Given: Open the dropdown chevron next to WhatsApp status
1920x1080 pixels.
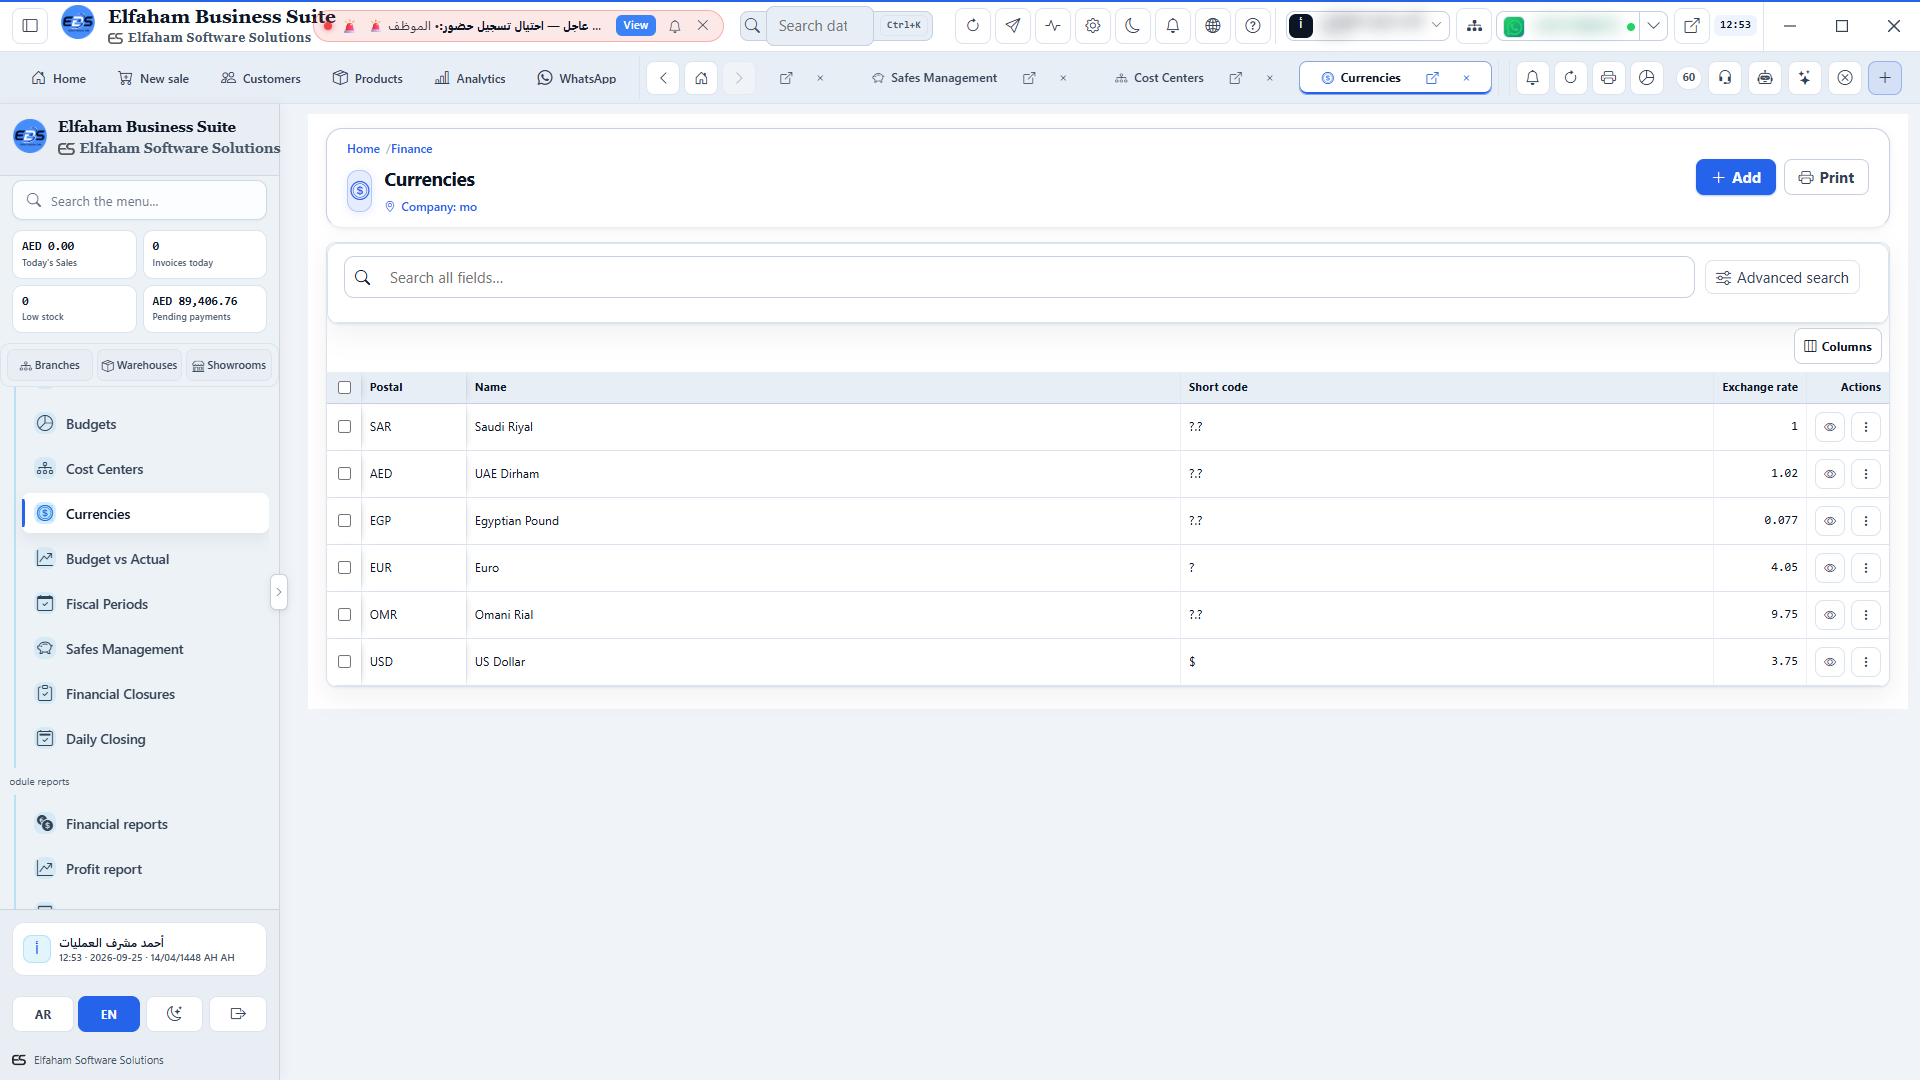Looking at the screenshot, I should pos(1653,26).
